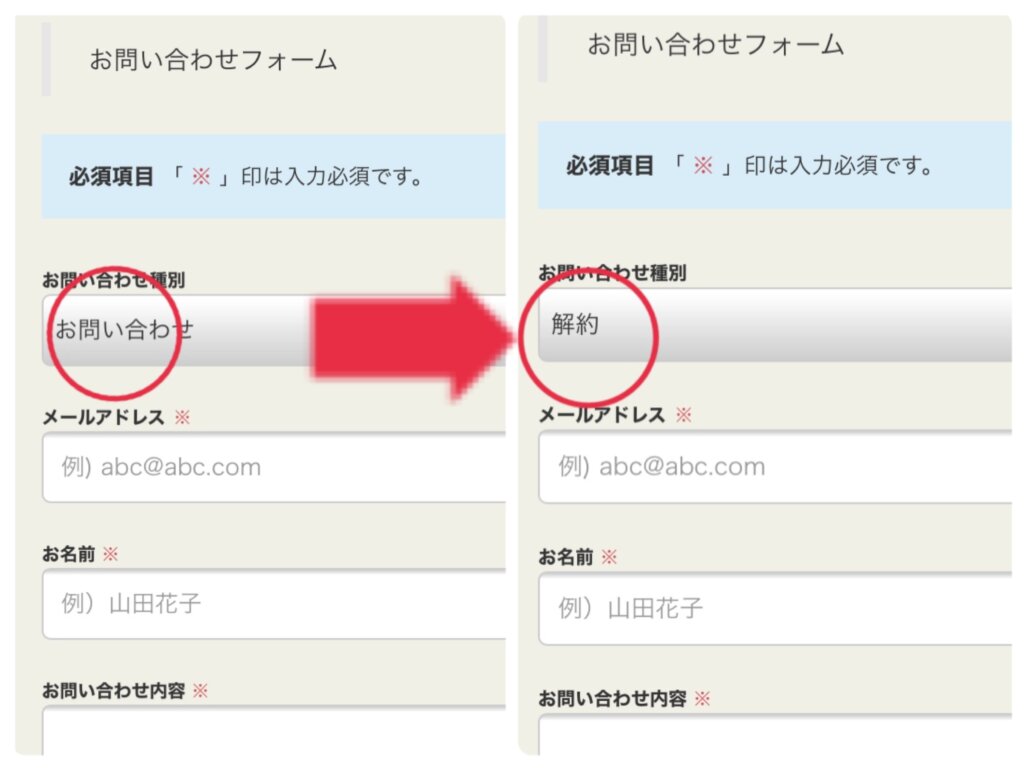1024x768 pixels.
Task: Click the big red arrow between forms
Action: coord(413,338)
